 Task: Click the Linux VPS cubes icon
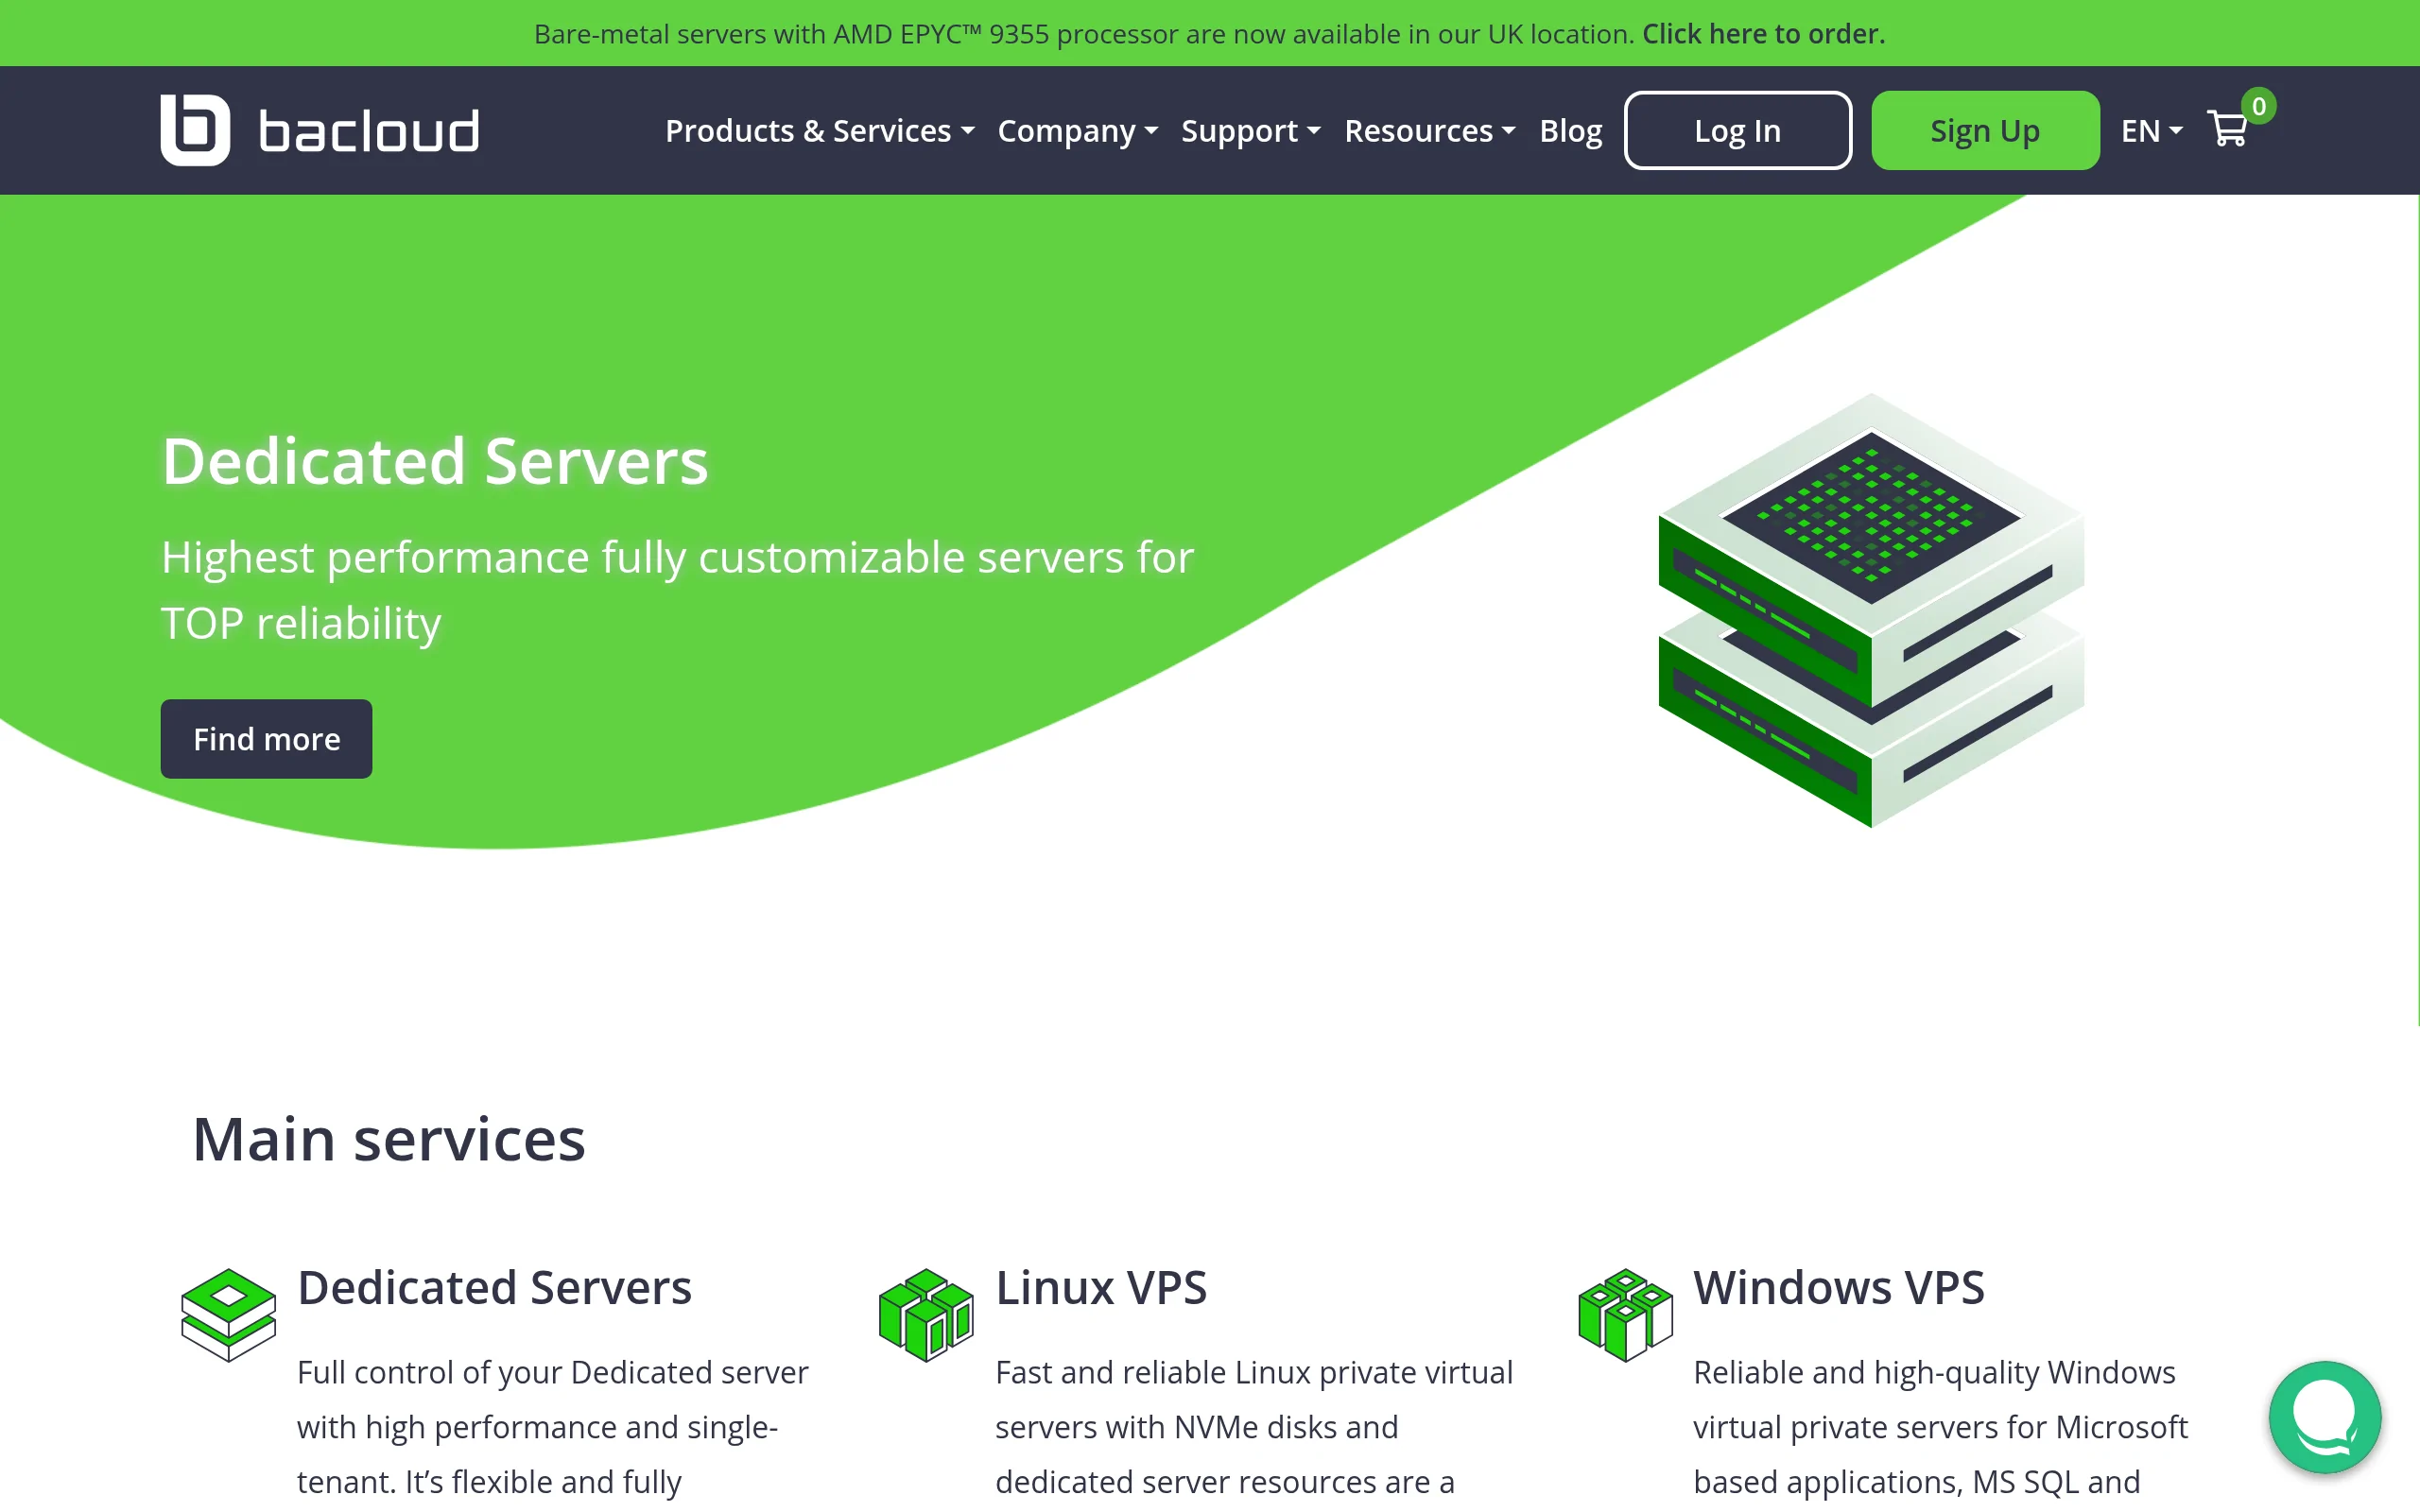pos(926,1314)
